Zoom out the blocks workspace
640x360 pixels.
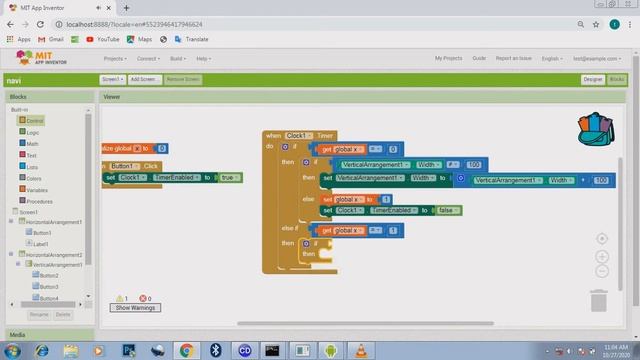602,271
